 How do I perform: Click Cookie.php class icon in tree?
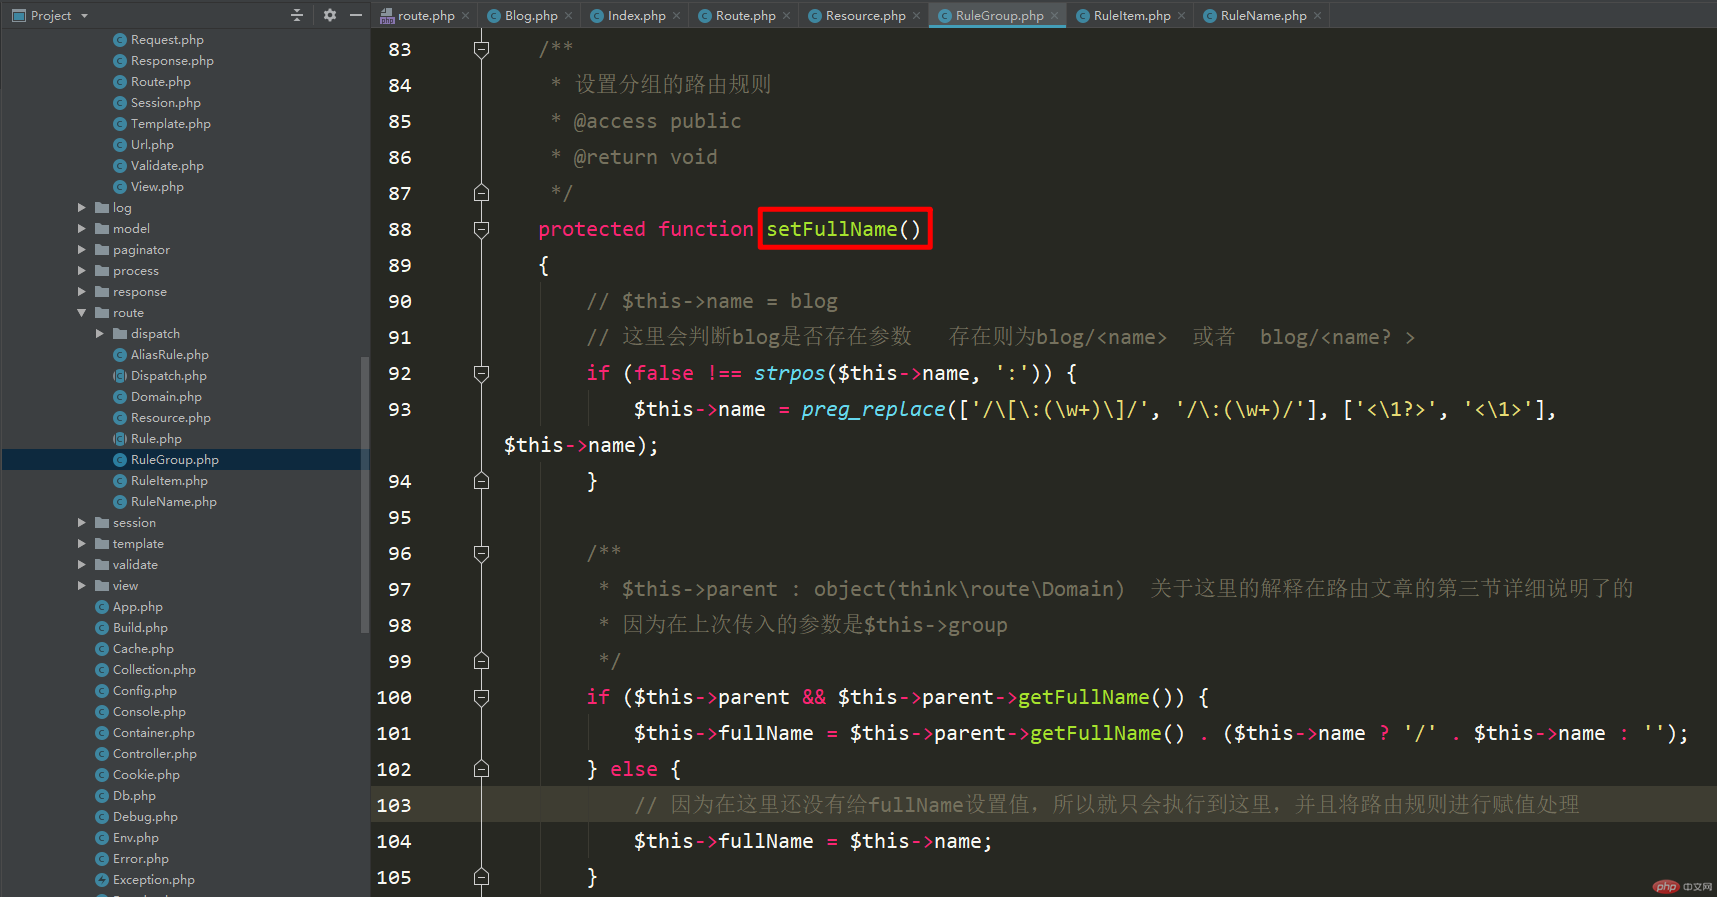(x=102, y=774)
